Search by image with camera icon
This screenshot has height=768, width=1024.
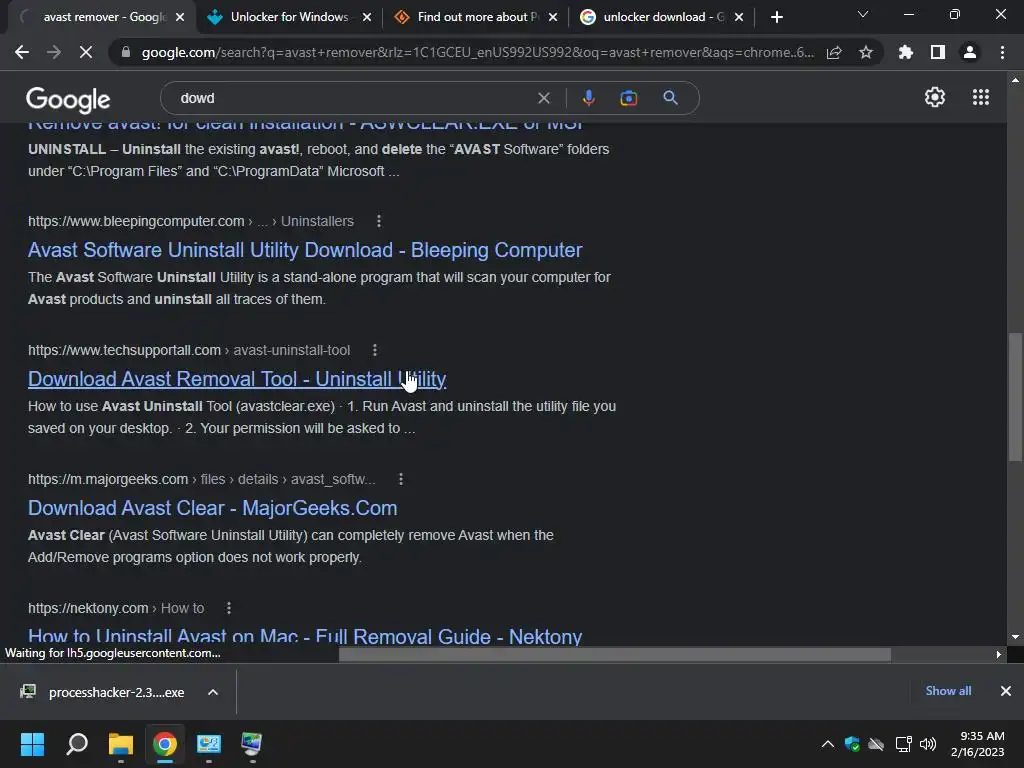point(628,98)
